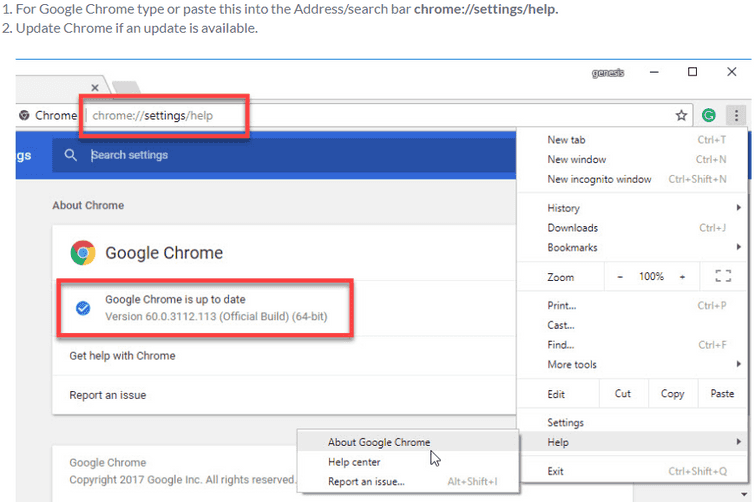Select About Google Chrome in the Help submenu
The height and width of the screenshot is (502, 755).
point(379,442)
